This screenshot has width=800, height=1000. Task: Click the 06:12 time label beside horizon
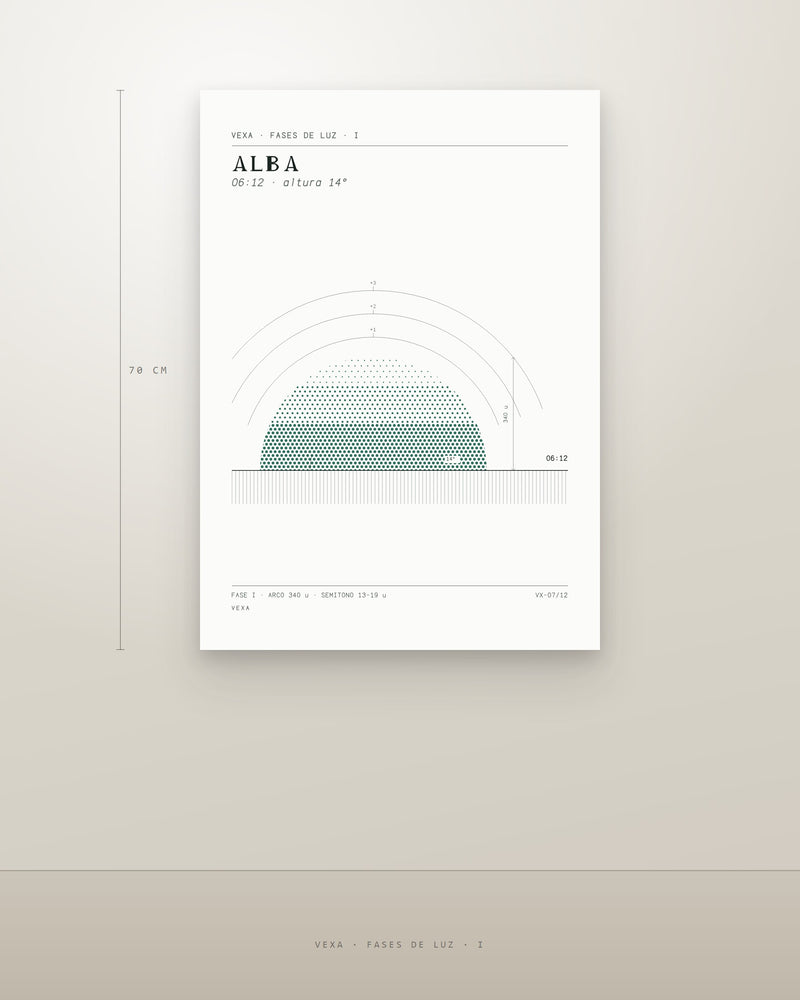pos(556,458)
